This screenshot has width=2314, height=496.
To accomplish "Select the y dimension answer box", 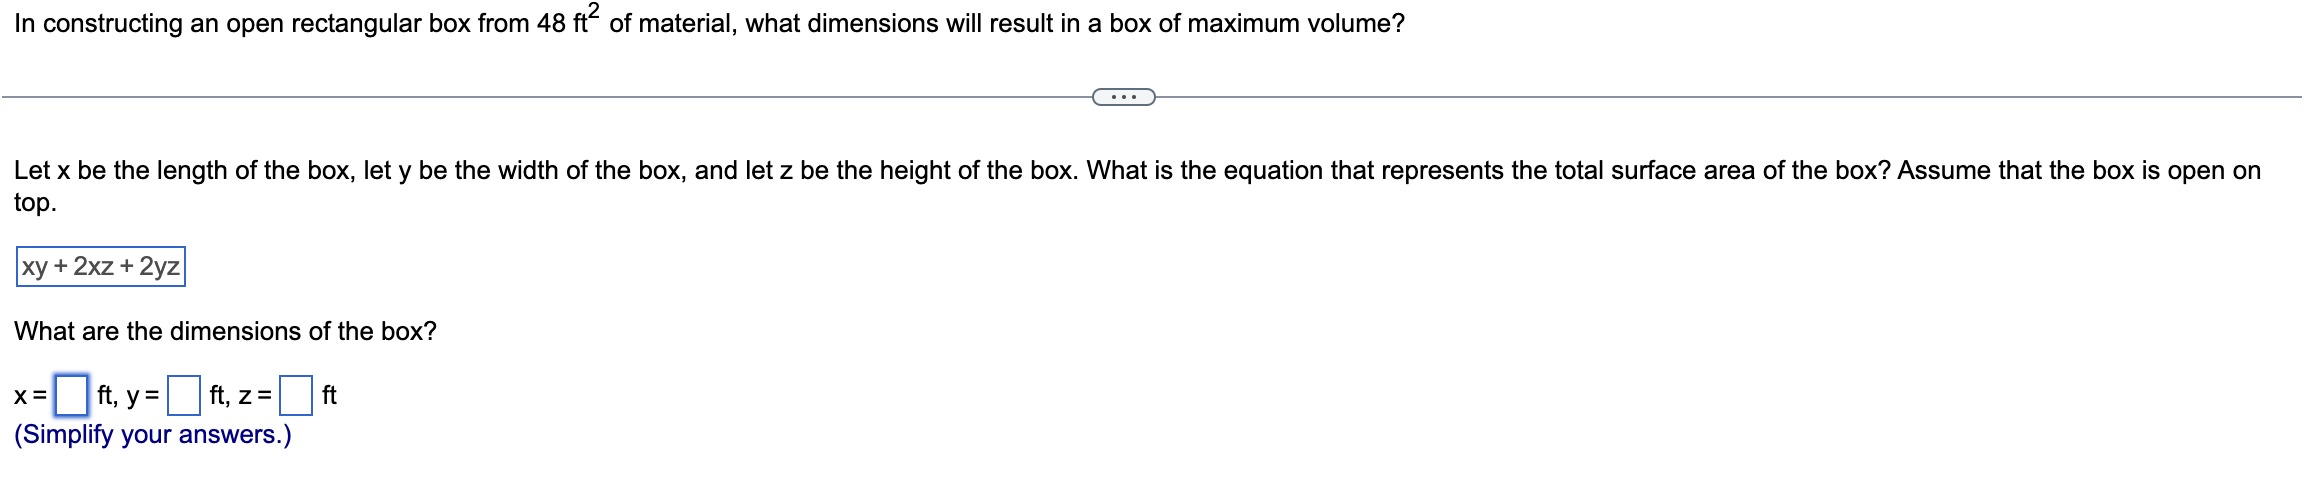I will [184, 395].
